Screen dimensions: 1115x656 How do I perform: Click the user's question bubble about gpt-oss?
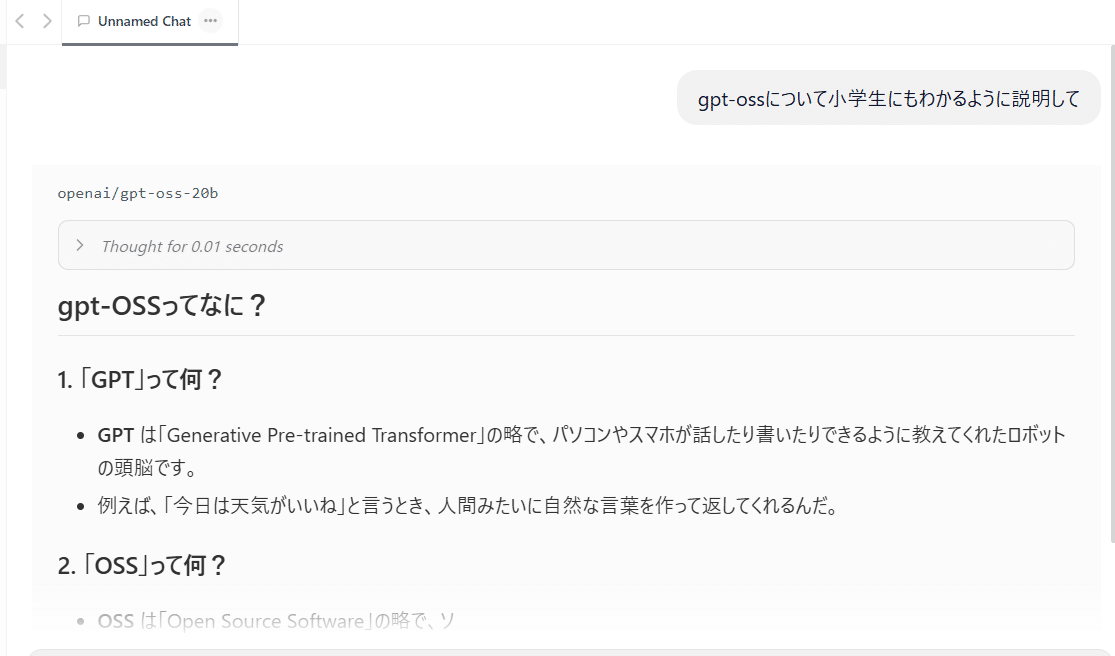click(x=888, y=98)
